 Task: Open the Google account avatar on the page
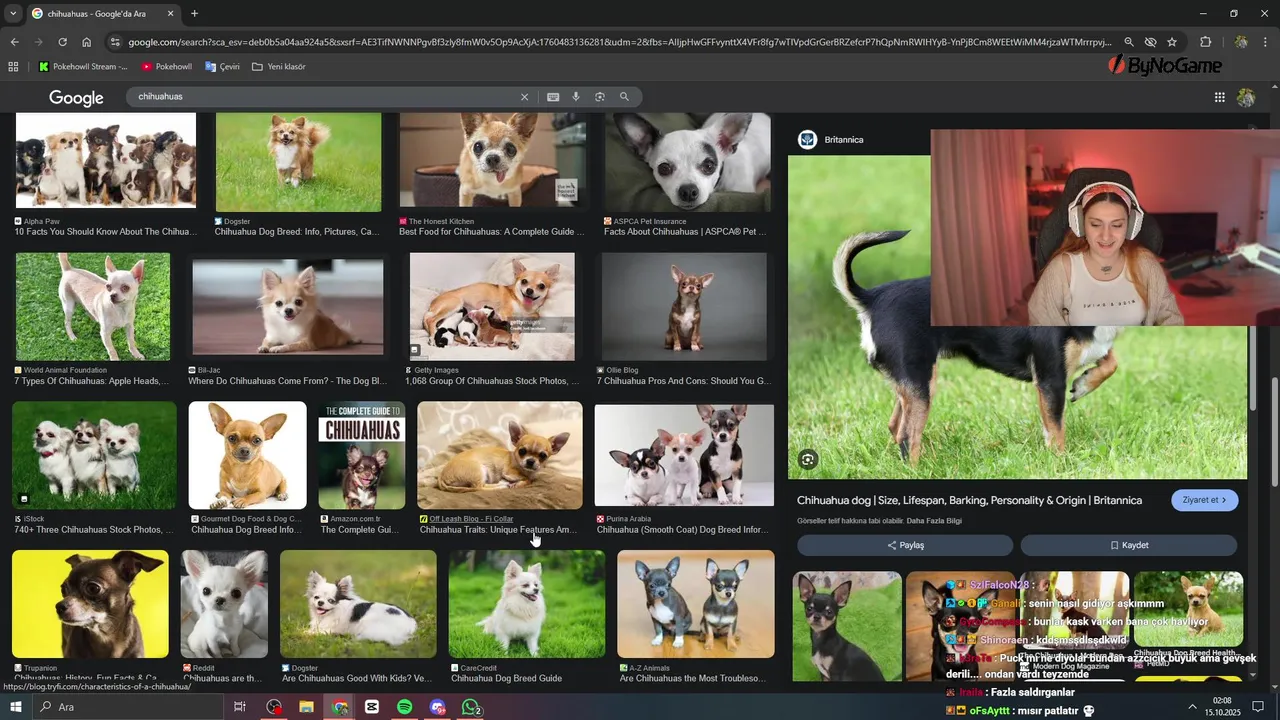[x=1246, y=97]
